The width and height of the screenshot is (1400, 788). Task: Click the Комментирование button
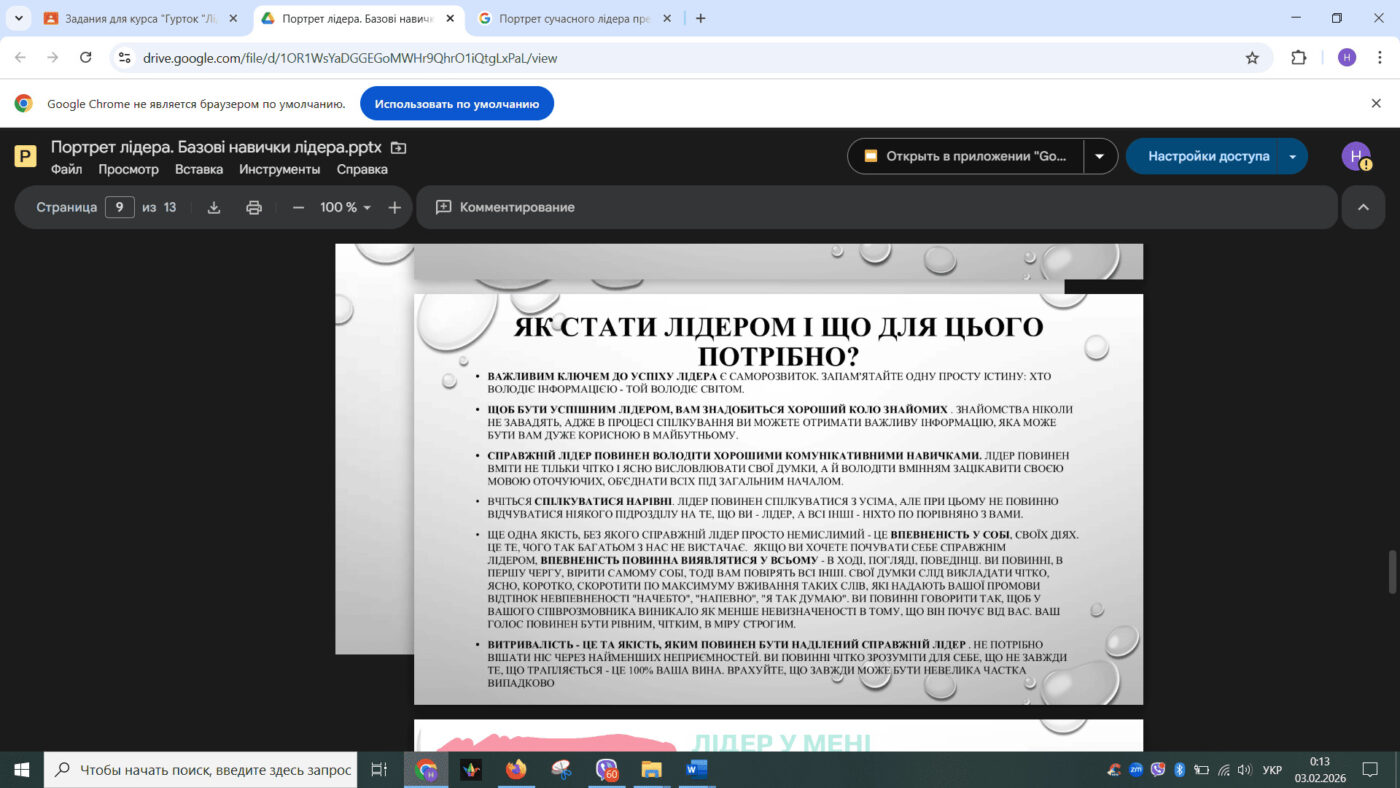tap(505, 207)
